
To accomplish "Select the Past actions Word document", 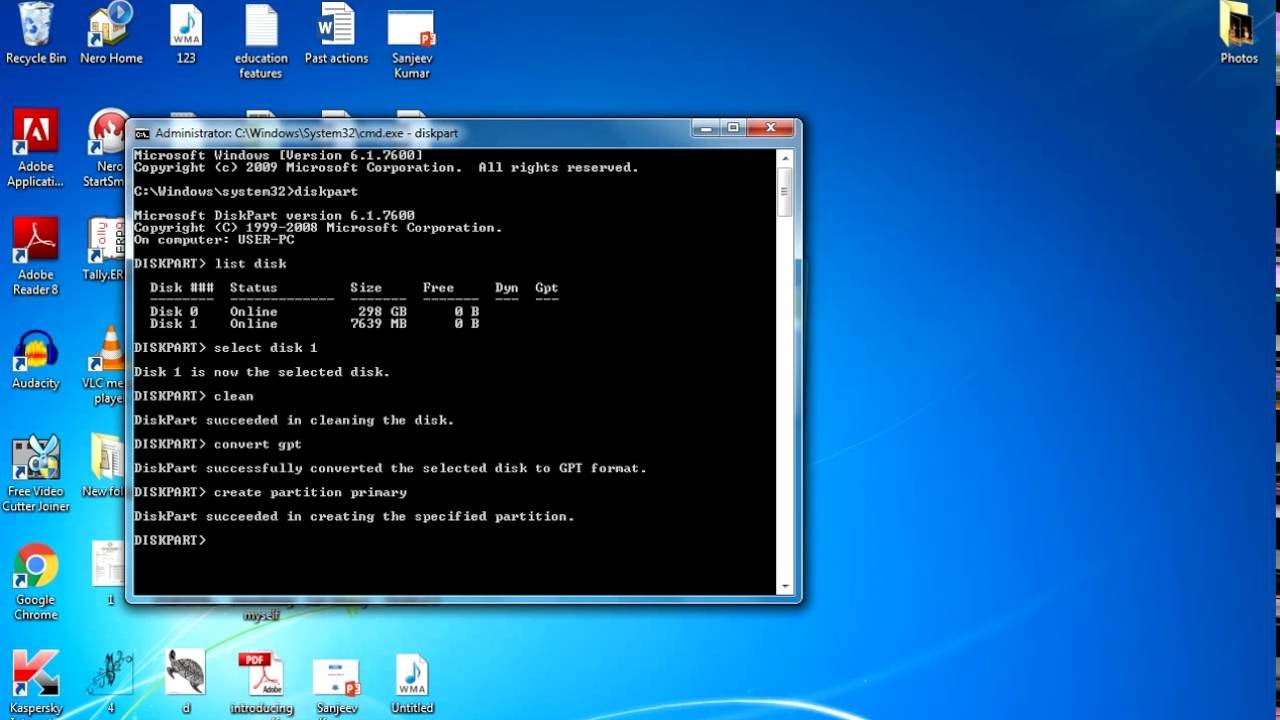I will point(336,35).
